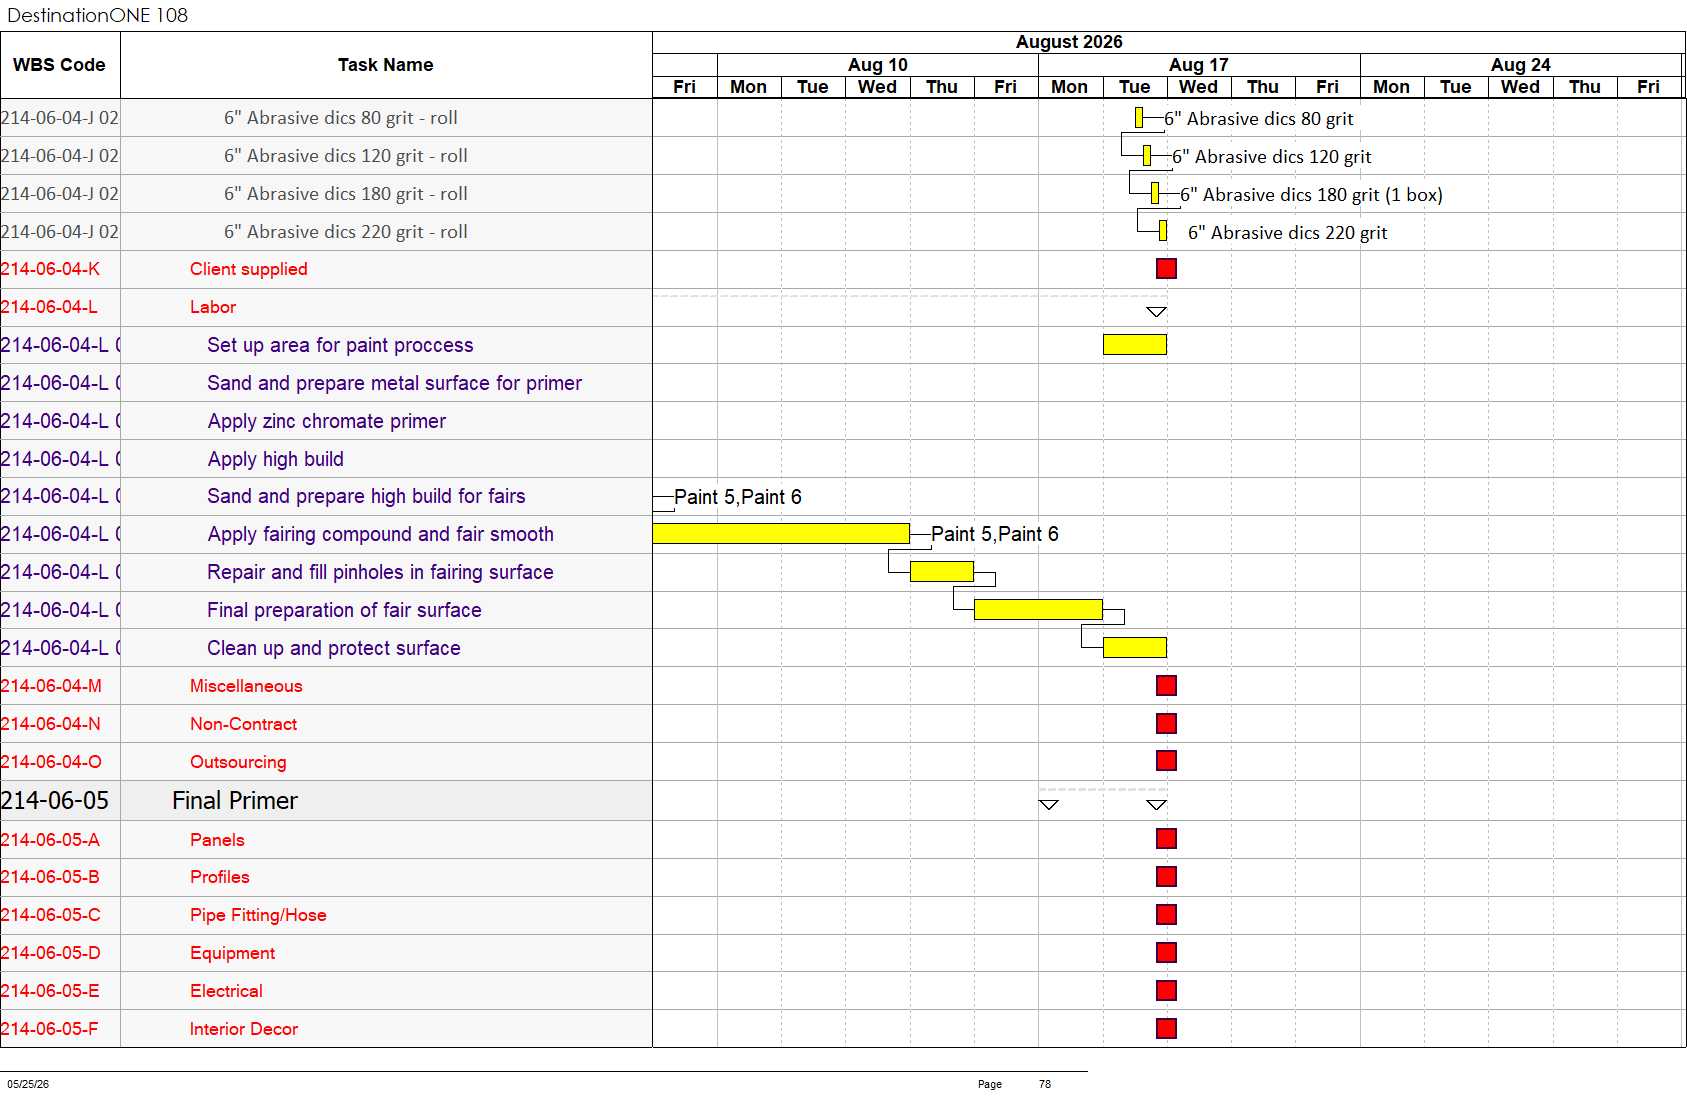The image size is (1687, 1097).
Task: Select 'Set up area for paint proccess' task
Action: [x=340, y=345]
